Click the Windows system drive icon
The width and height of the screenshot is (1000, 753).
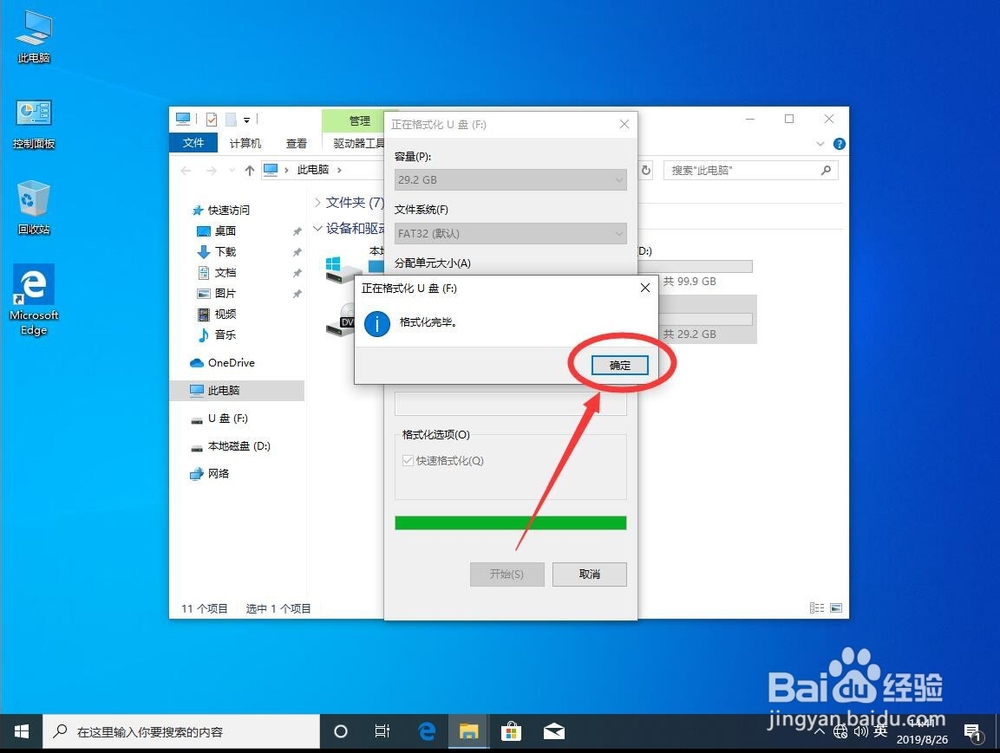click(342, 270)
